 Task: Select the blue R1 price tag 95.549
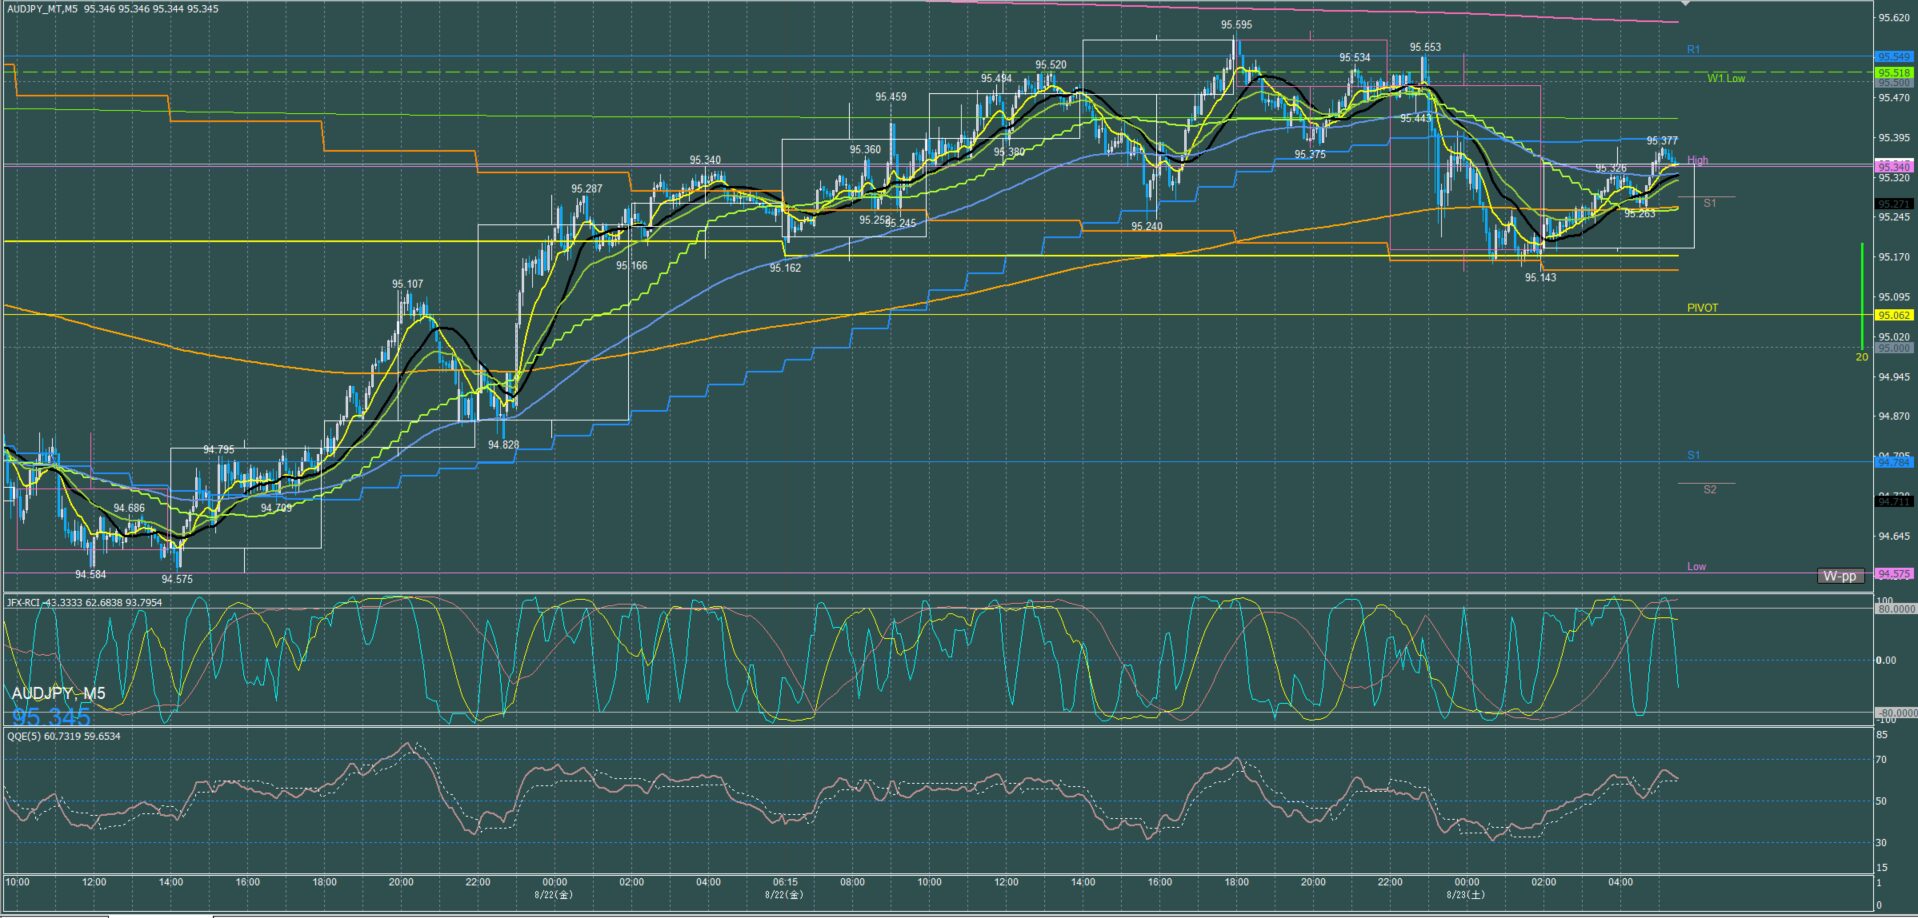click(1893, 57)
